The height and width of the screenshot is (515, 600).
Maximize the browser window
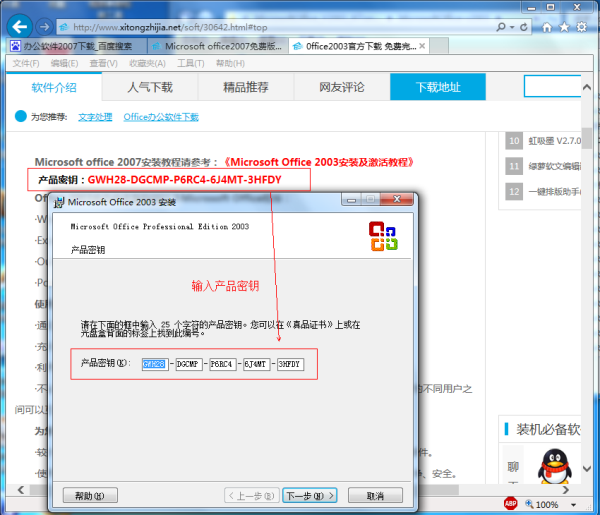[x=550, y=7]
